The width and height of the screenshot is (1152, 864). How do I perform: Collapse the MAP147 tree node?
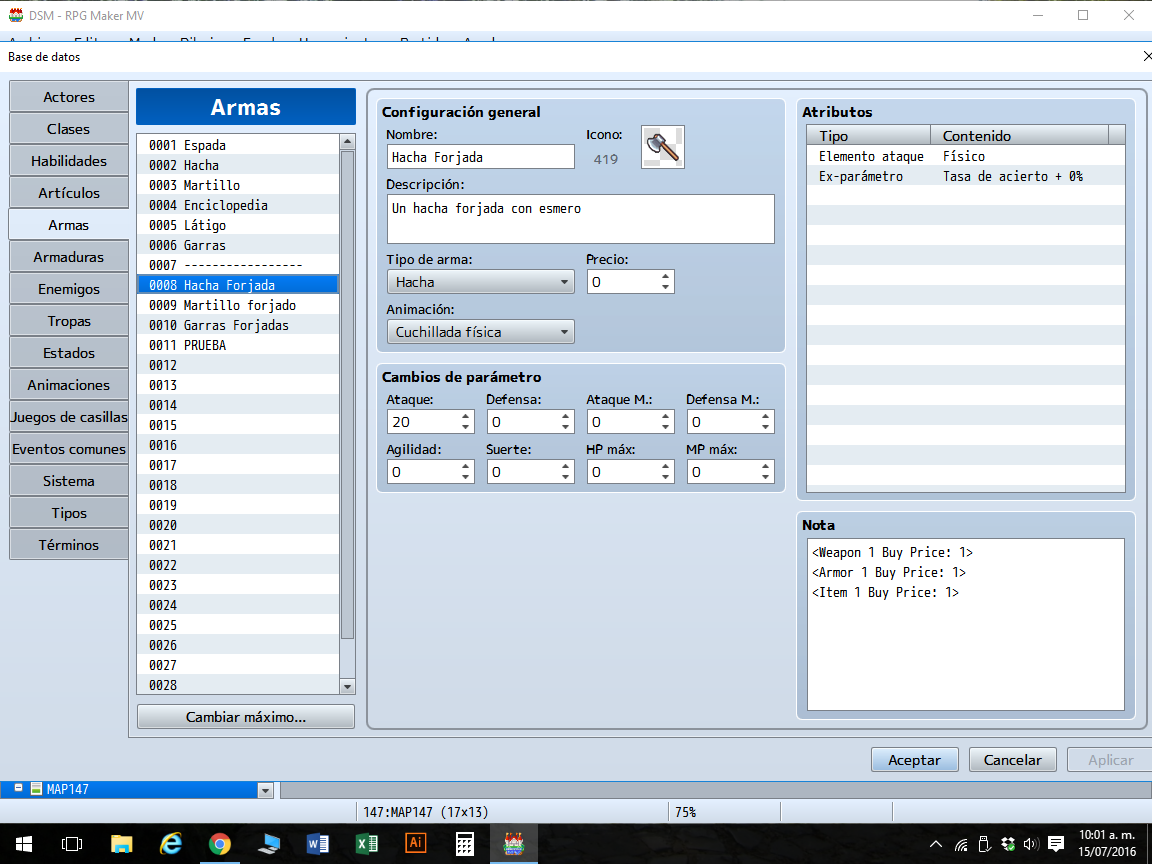pos(18,788)
